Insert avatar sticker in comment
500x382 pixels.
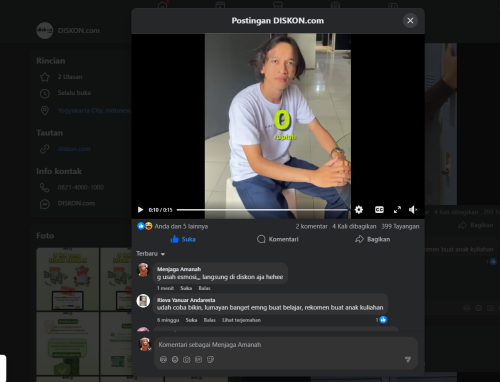[163, 359]
